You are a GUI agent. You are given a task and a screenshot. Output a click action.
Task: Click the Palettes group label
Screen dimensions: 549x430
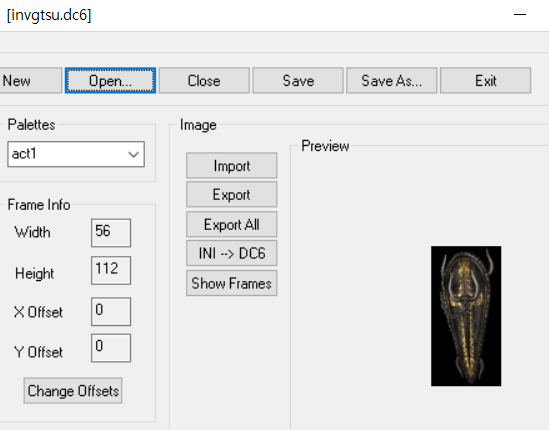(x=32, y=125)
